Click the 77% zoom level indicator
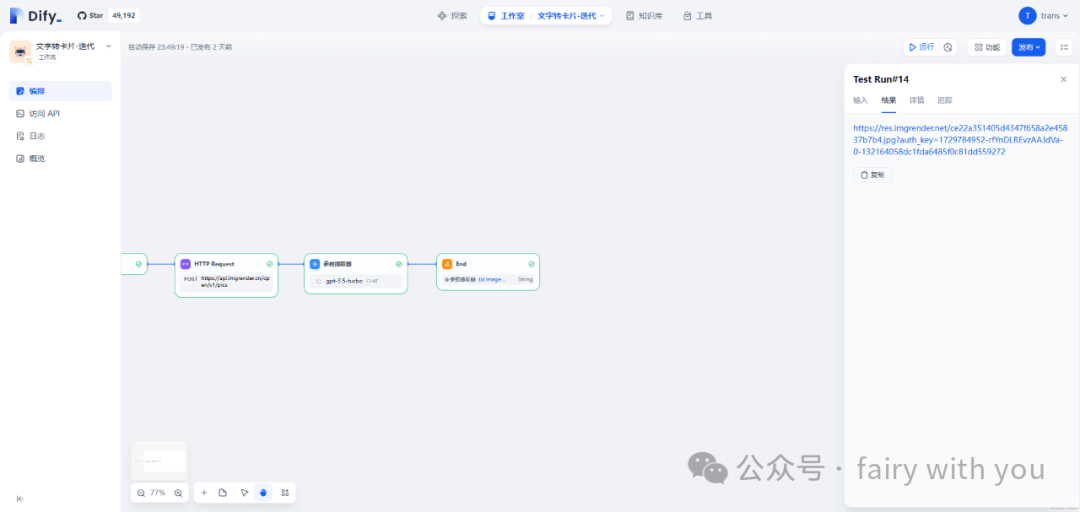The image size is (1080, 512). coord(158,493)
